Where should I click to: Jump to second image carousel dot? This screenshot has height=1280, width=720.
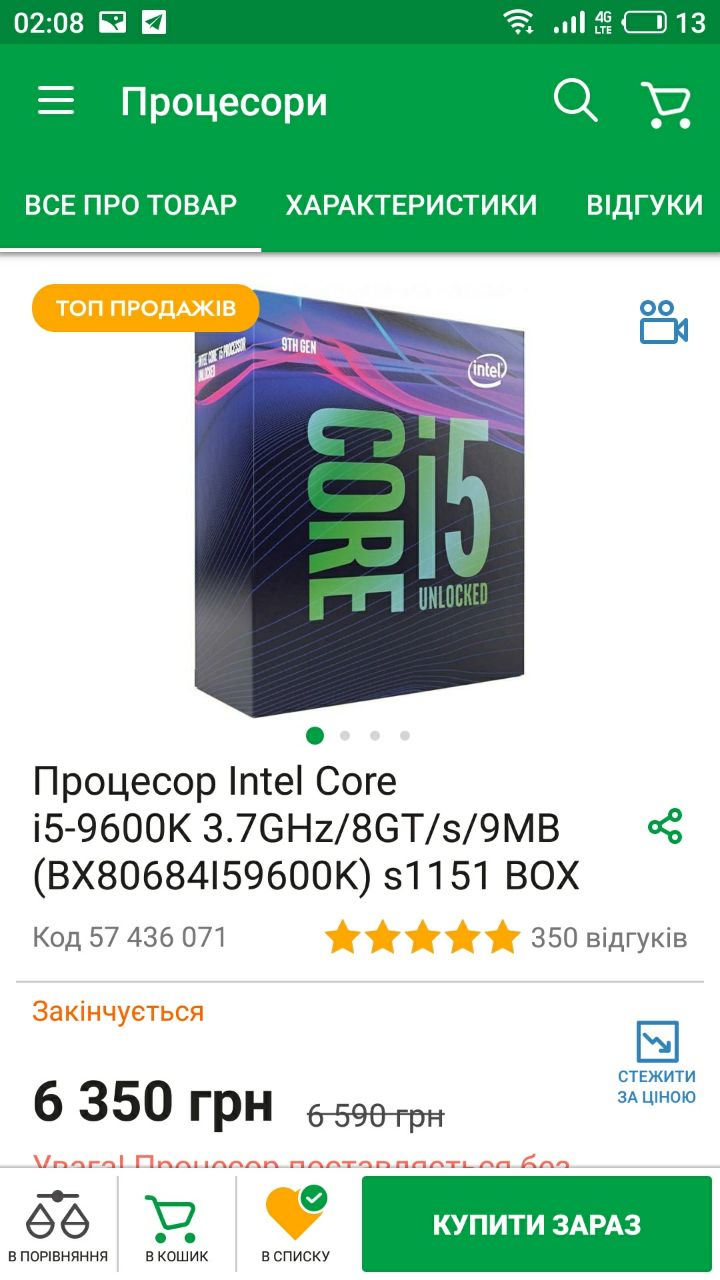point(345,735)
